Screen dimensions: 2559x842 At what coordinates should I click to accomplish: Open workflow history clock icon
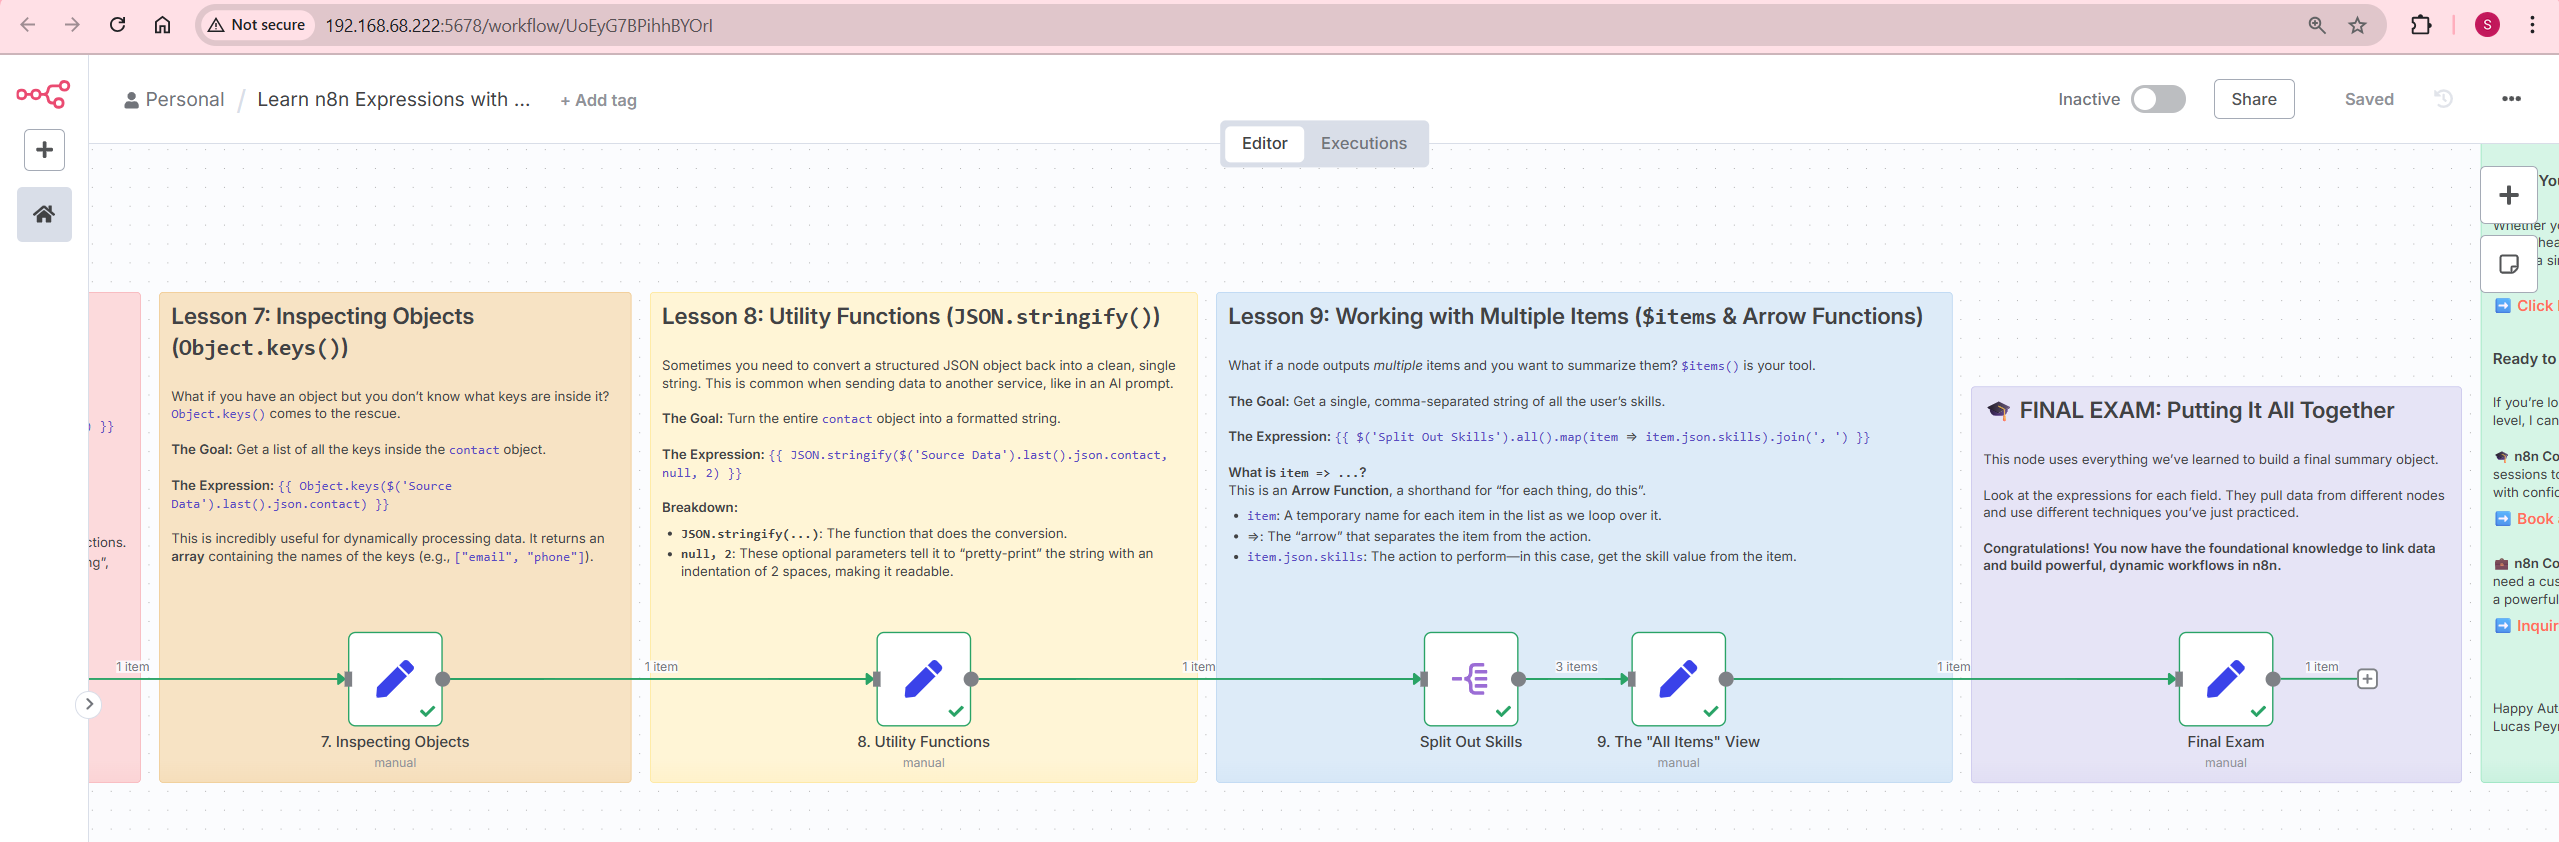coord(2443,99)
